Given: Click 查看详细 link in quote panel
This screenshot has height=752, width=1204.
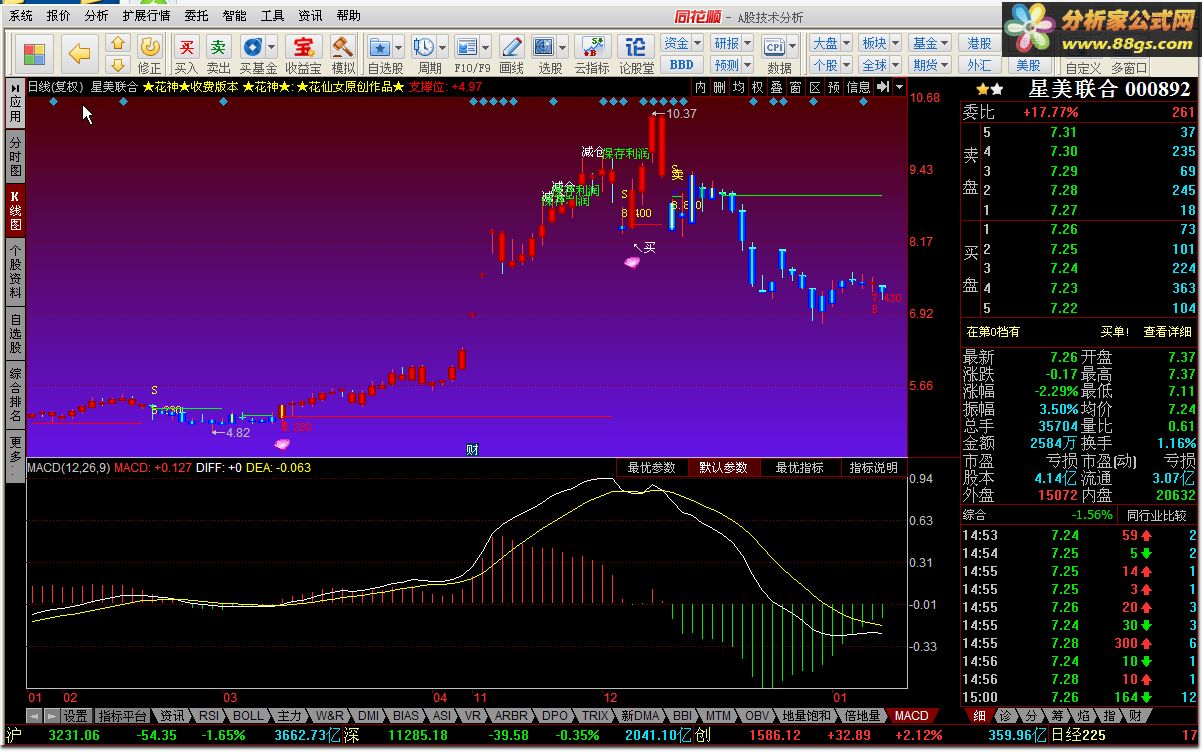Looking at the screenshot, I should coord(1168,332).
